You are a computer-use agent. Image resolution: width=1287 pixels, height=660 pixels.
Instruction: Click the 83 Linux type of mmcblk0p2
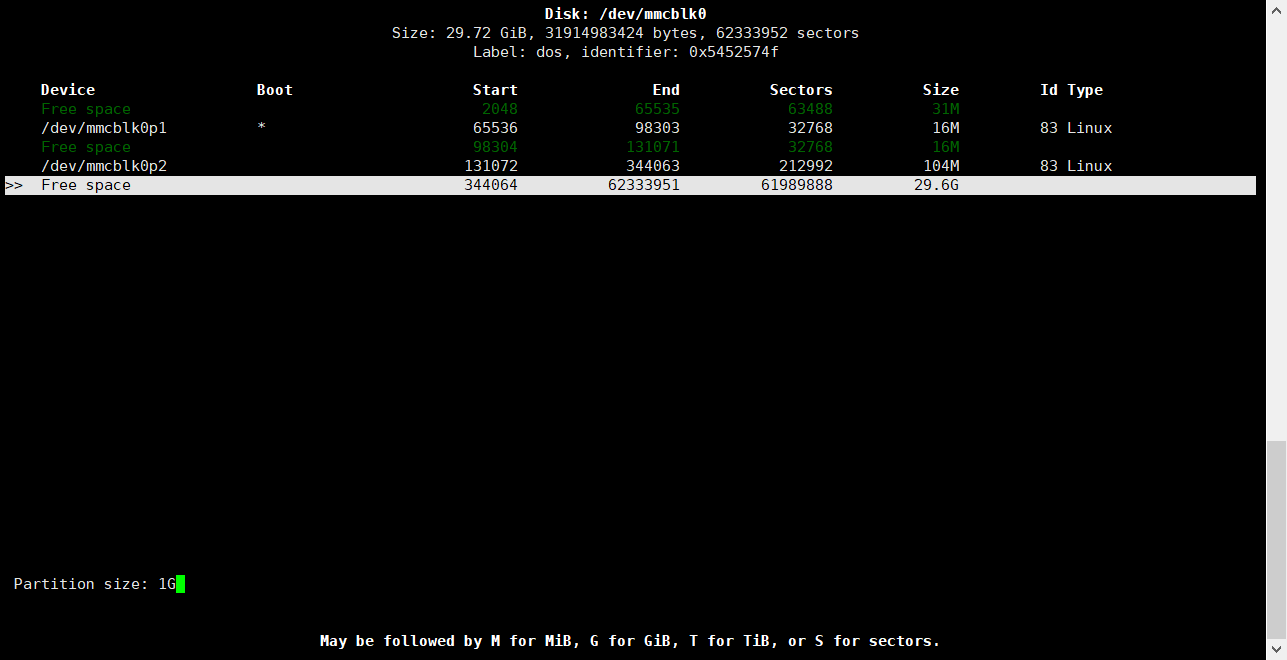coord(1076,166)
